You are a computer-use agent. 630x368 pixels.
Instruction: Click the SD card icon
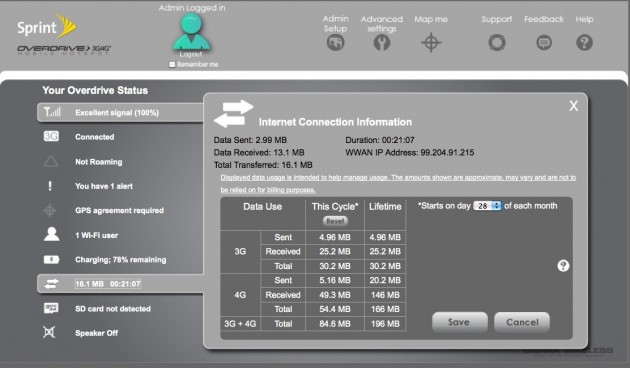51,308
